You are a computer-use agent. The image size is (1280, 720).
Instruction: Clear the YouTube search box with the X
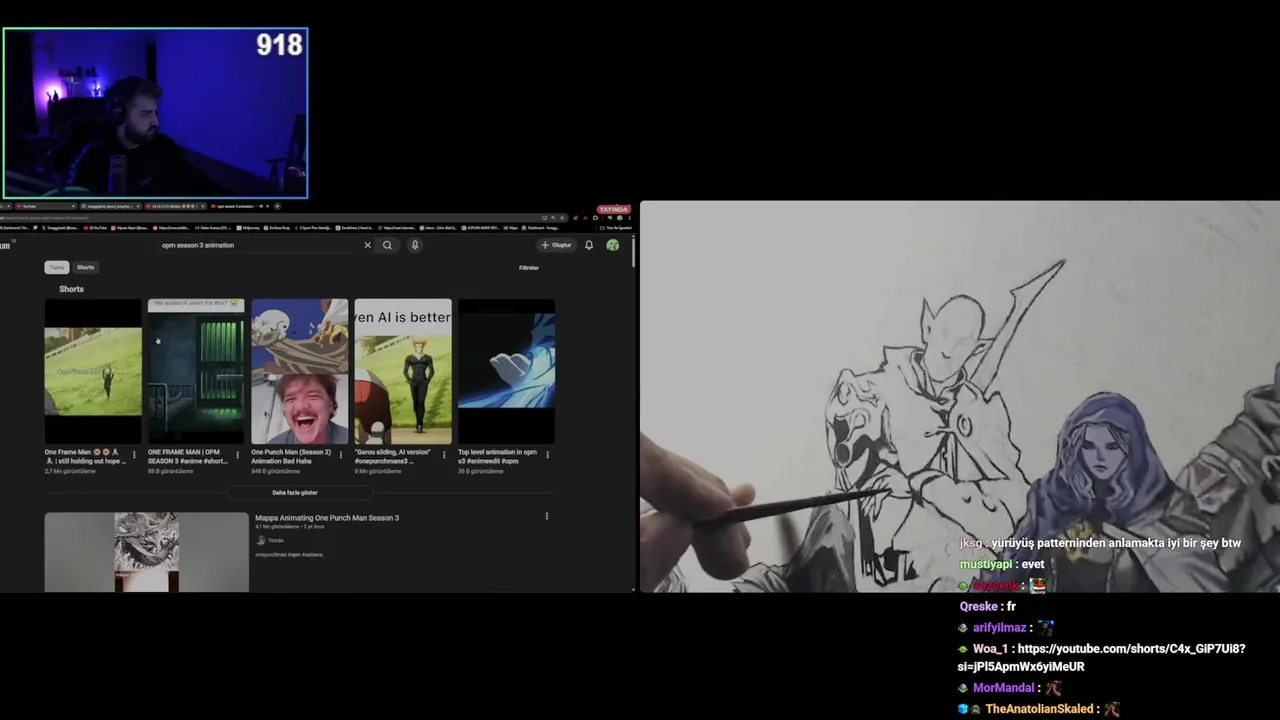click(x=367, y=245)
